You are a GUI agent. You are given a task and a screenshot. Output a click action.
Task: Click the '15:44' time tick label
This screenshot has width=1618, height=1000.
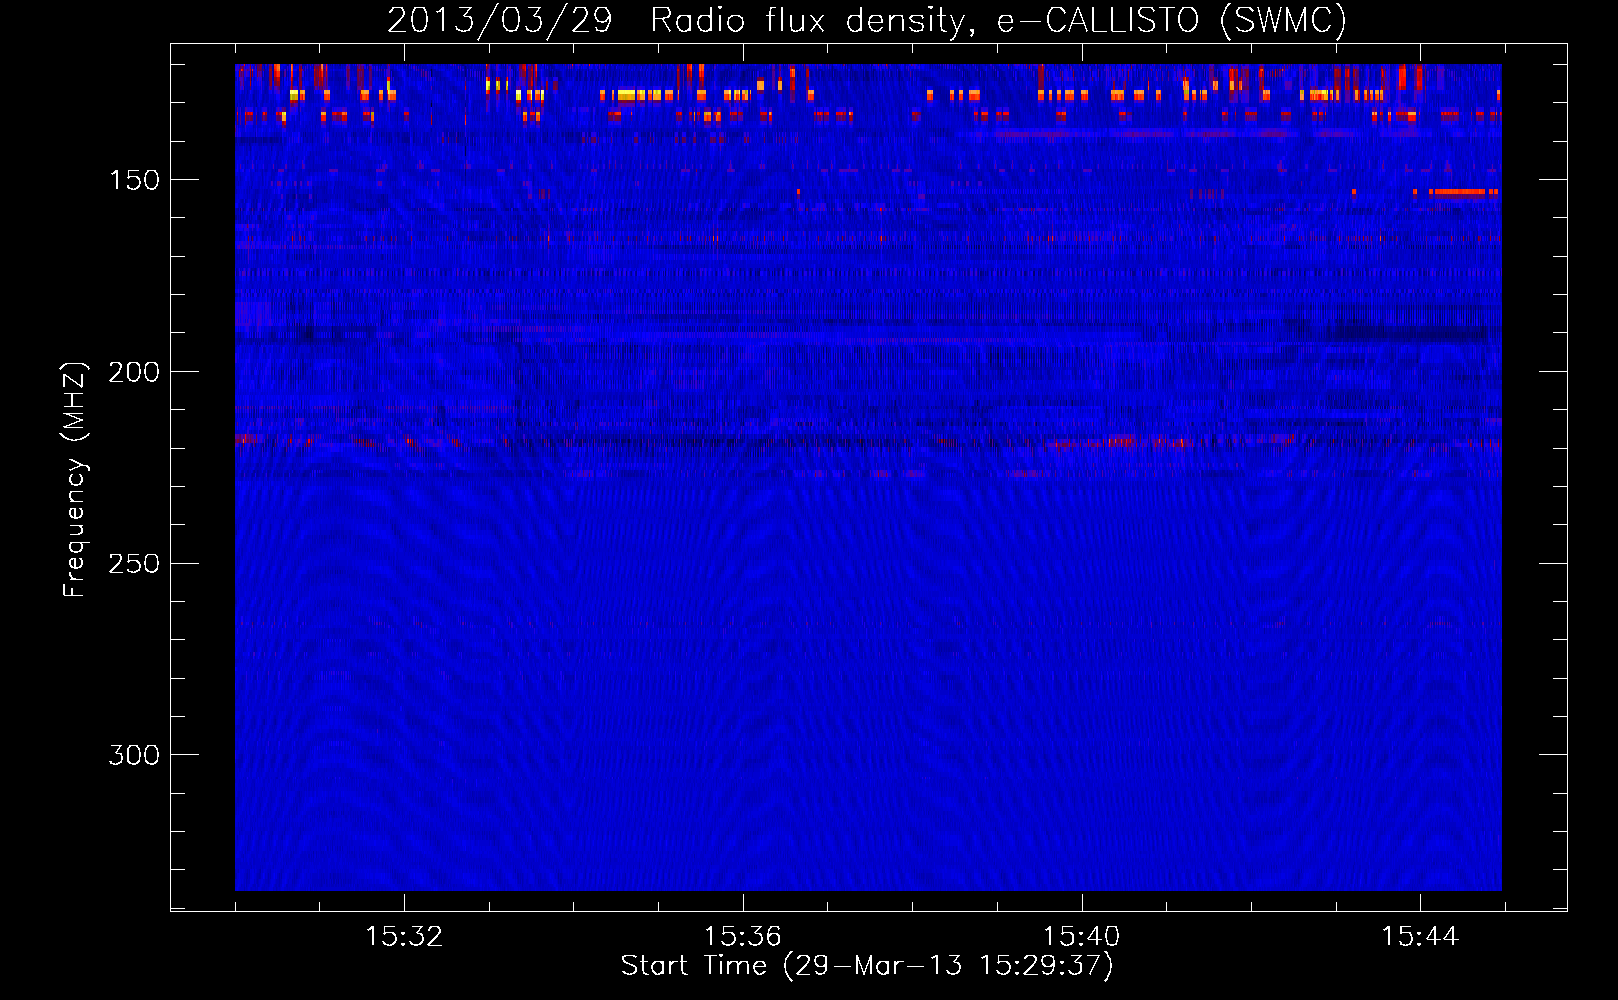tap(1420, 937)
